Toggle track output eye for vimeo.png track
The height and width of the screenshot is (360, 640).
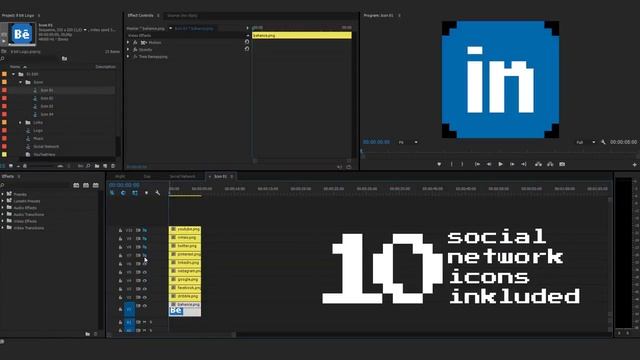[x=144, y=238]
